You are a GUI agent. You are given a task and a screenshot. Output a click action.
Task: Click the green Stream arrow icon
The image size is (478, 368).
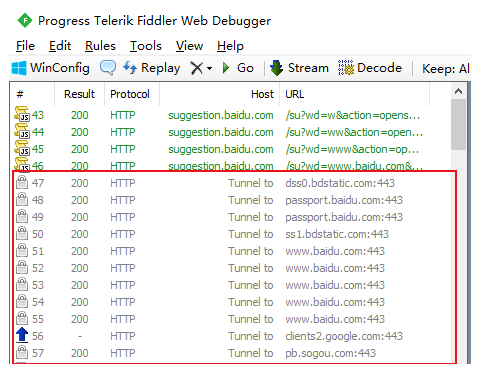(276, 68)
